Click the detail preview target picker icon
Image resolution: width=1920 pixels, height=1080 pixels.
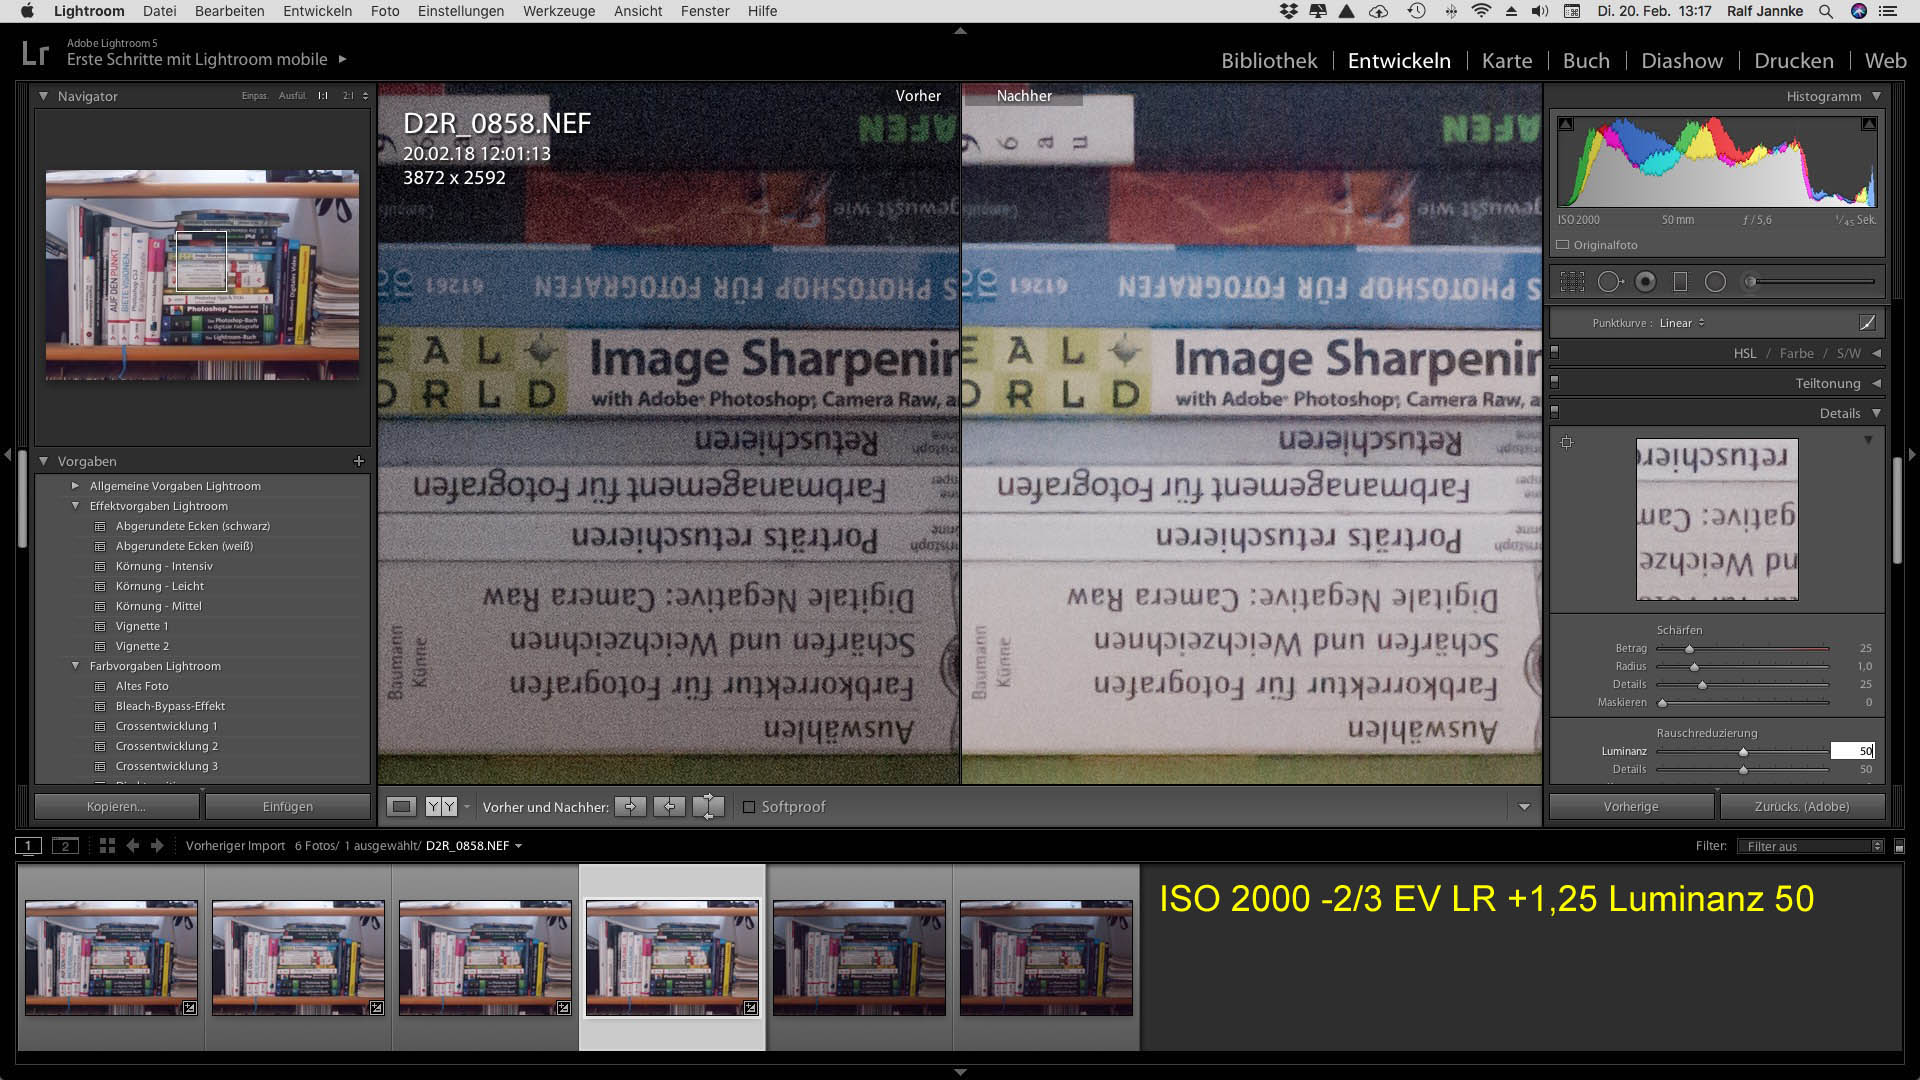(1567, 442)
